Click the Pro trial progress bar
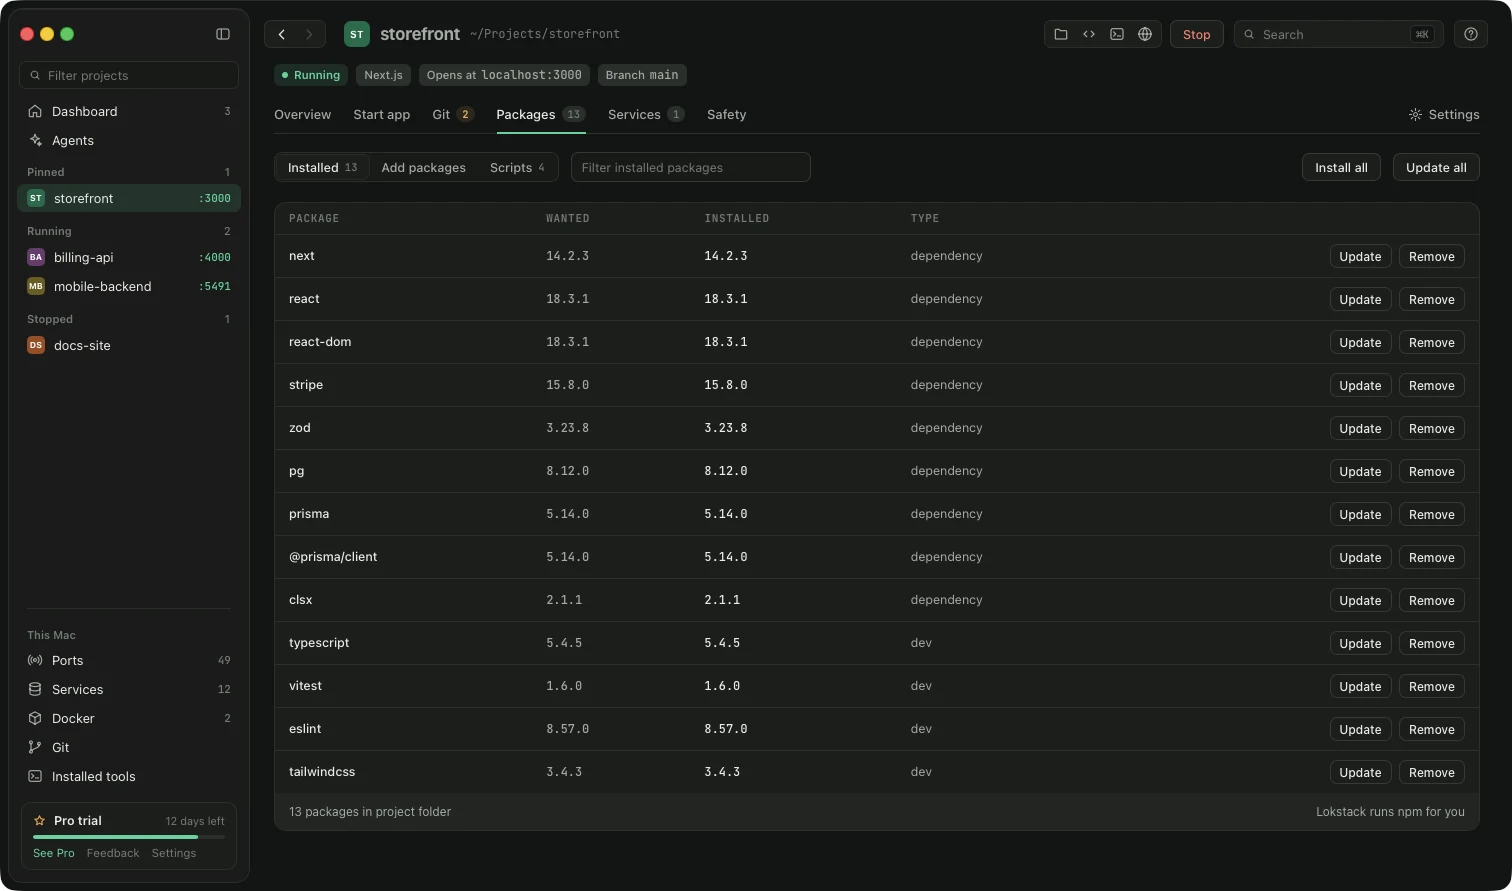The width and height of the screenshot is (1512, 891). [x=129, y=836]
